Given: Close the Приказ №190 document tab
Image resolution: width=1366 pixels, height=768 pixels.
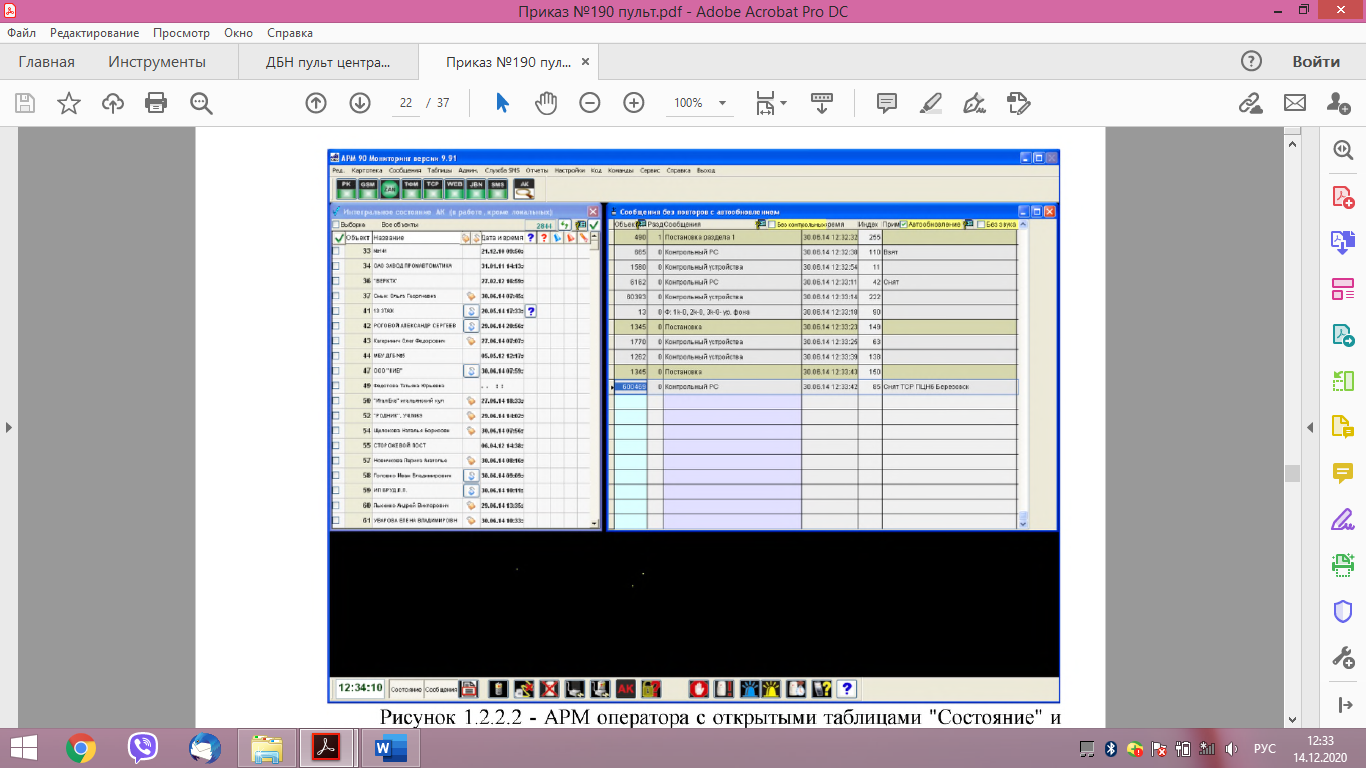Looking at the screenshot, I should click(586, 62).
